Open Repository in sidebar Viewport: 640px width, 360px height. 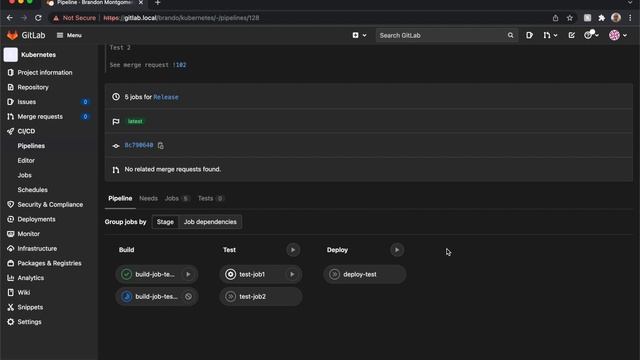tap(33, 87)
